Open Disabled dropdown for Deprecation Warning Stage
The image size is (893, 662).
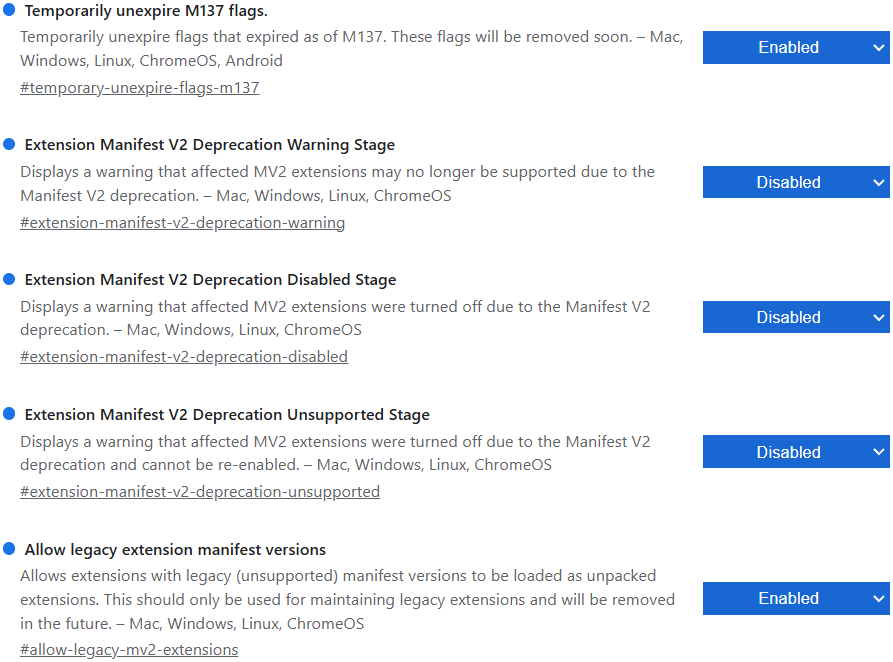[x=796, y=182]
